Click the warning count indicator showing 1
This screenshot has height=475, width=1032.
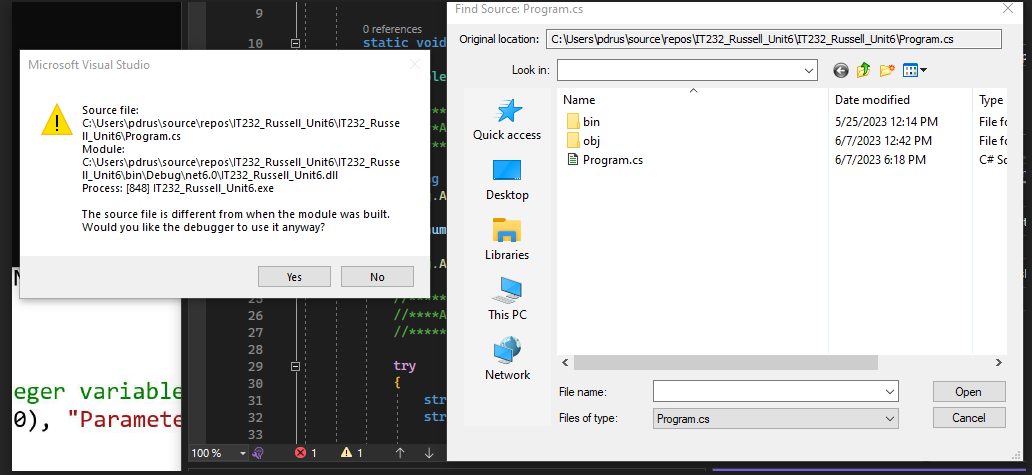[x=352, y=453]
